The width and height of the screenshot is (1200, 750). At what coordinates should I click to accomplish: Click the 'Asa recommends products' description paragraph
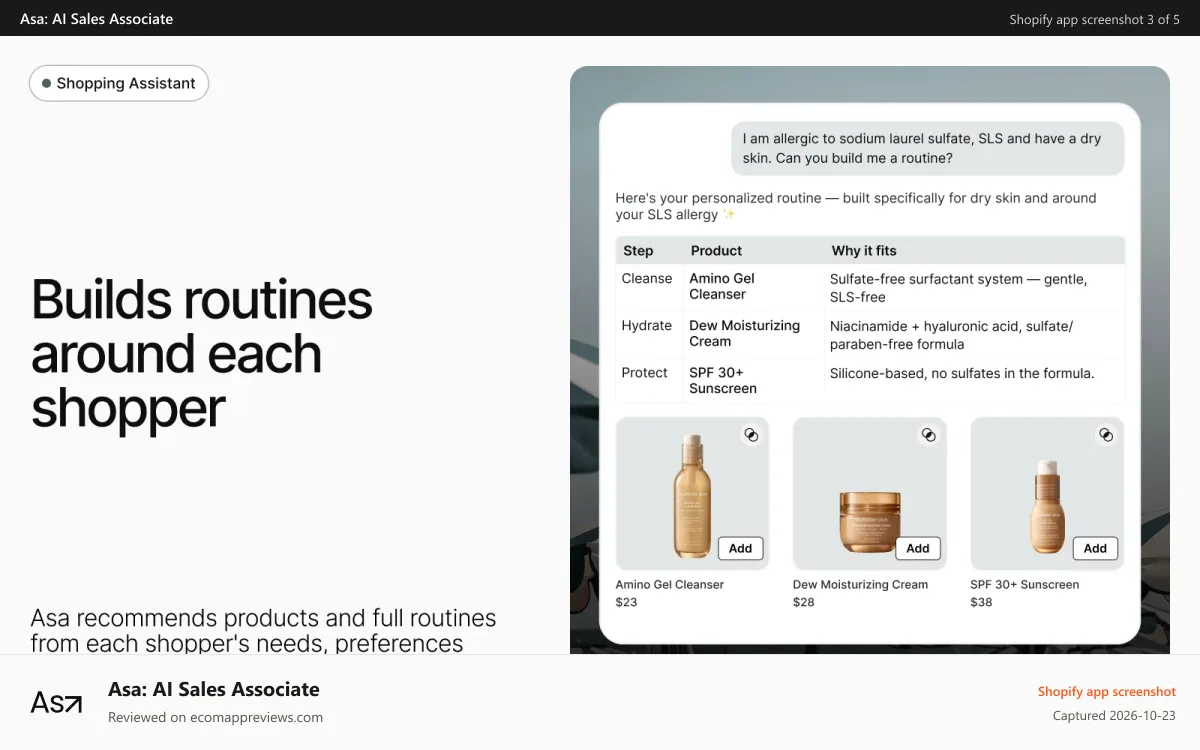263,630
